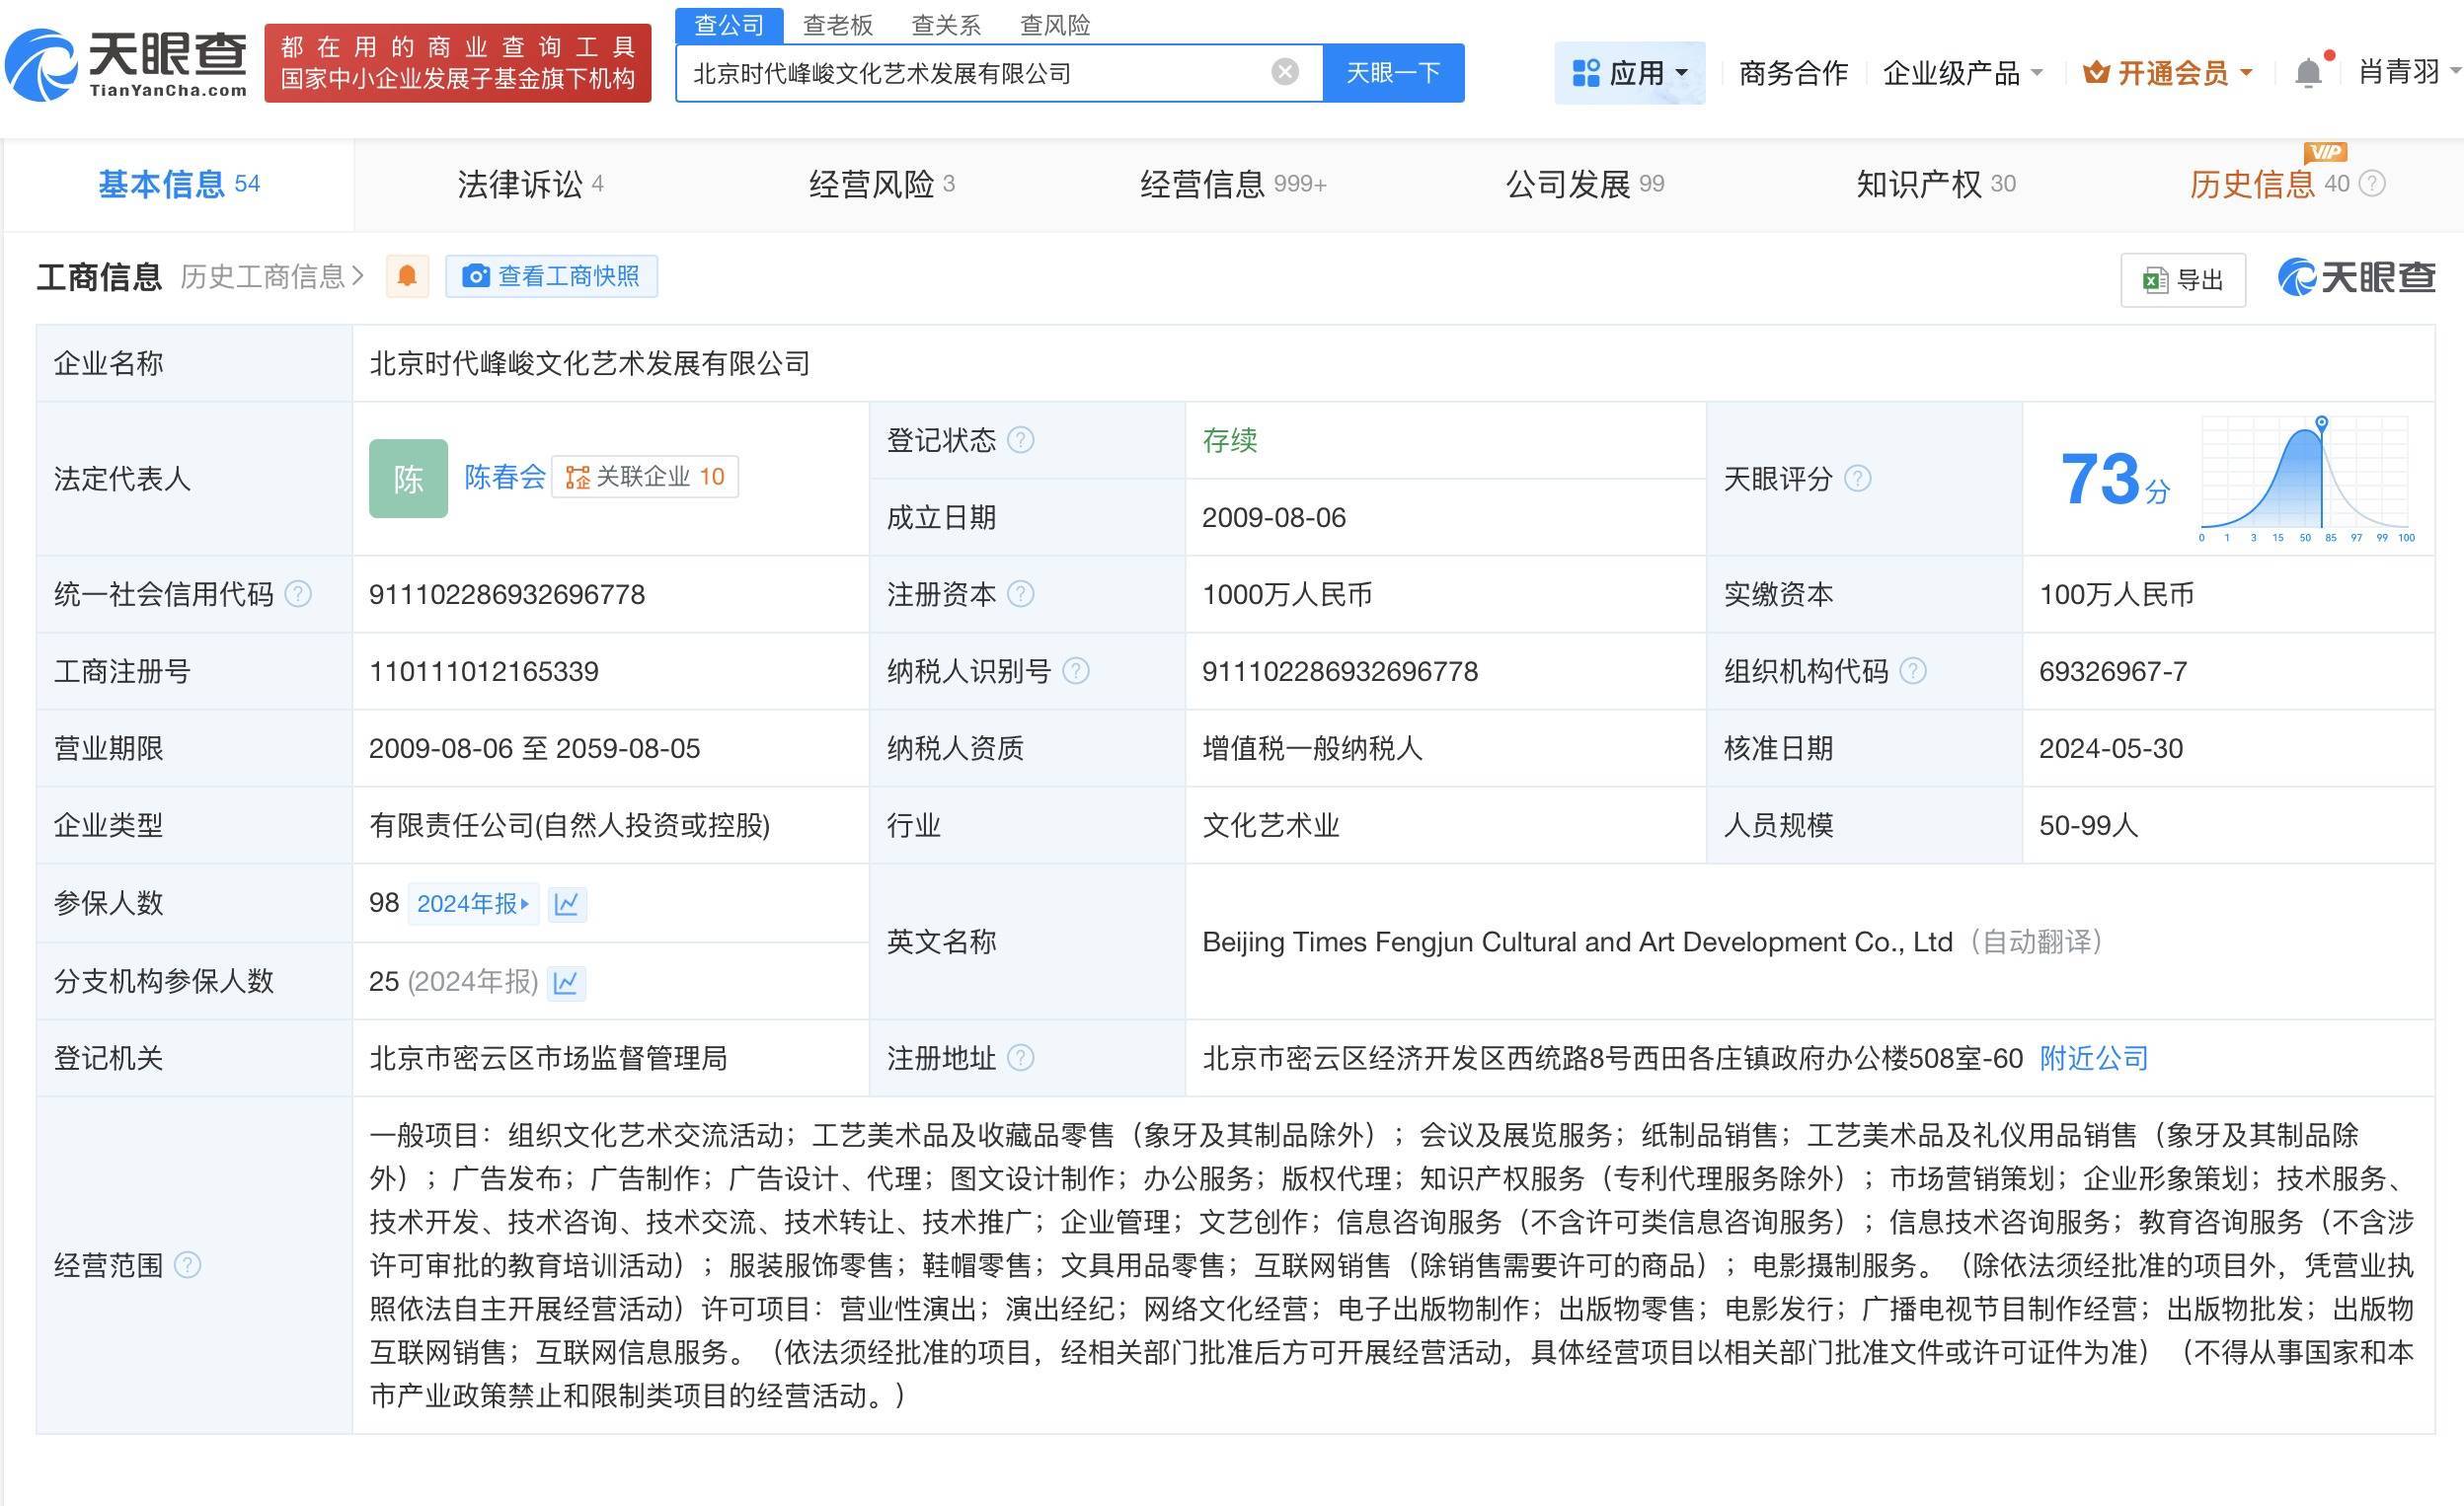Expand the 2024年报 selector for 参保人数
This screenshot has height=1506, width=2464.
click(x=473, y=904)
